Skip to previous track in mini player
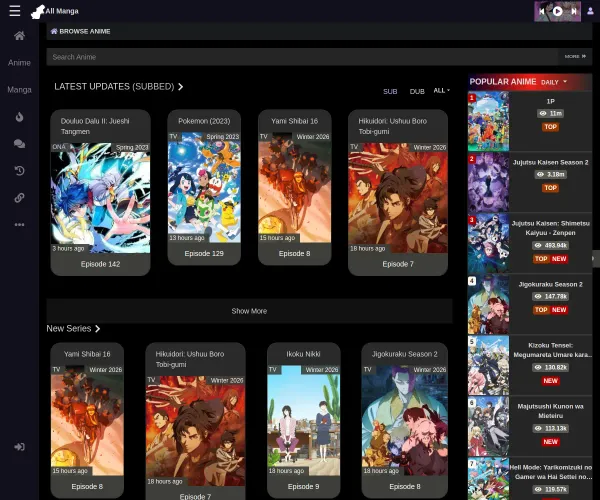 tap(541, 11)
